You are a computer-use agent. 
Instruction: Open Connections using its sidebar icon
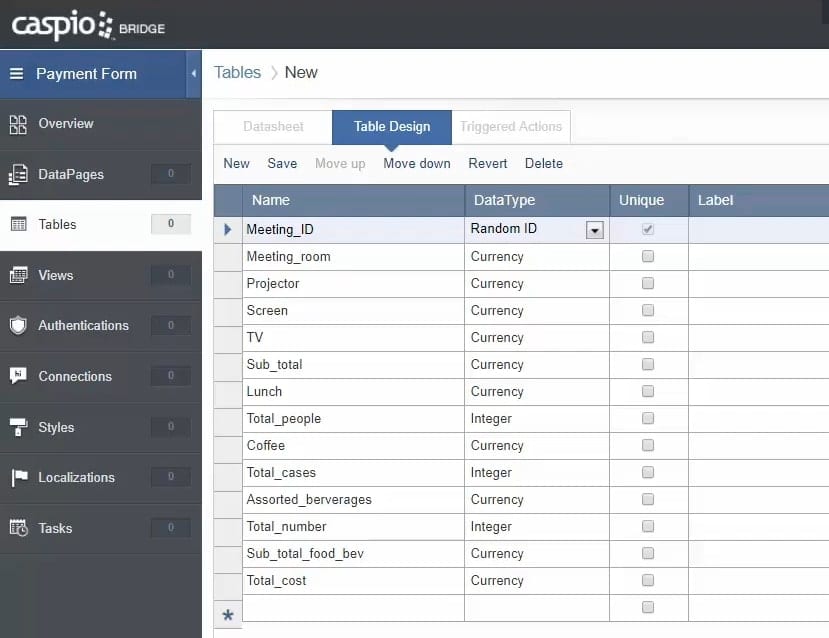(x=18, y=376)
